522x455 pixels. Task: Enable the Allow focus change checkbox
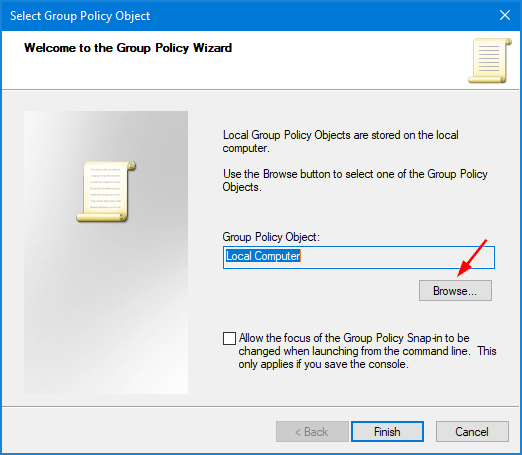229,338
